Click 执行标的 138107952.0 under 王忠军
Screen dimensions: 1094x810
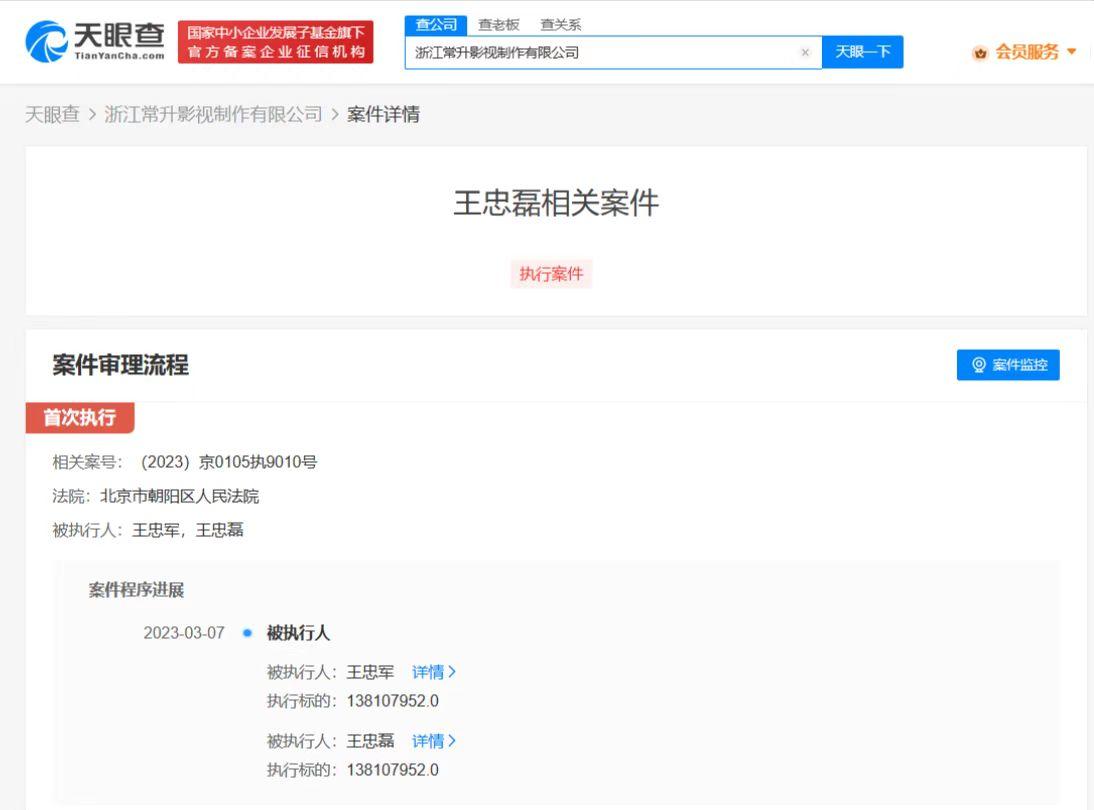pos(352,701)
